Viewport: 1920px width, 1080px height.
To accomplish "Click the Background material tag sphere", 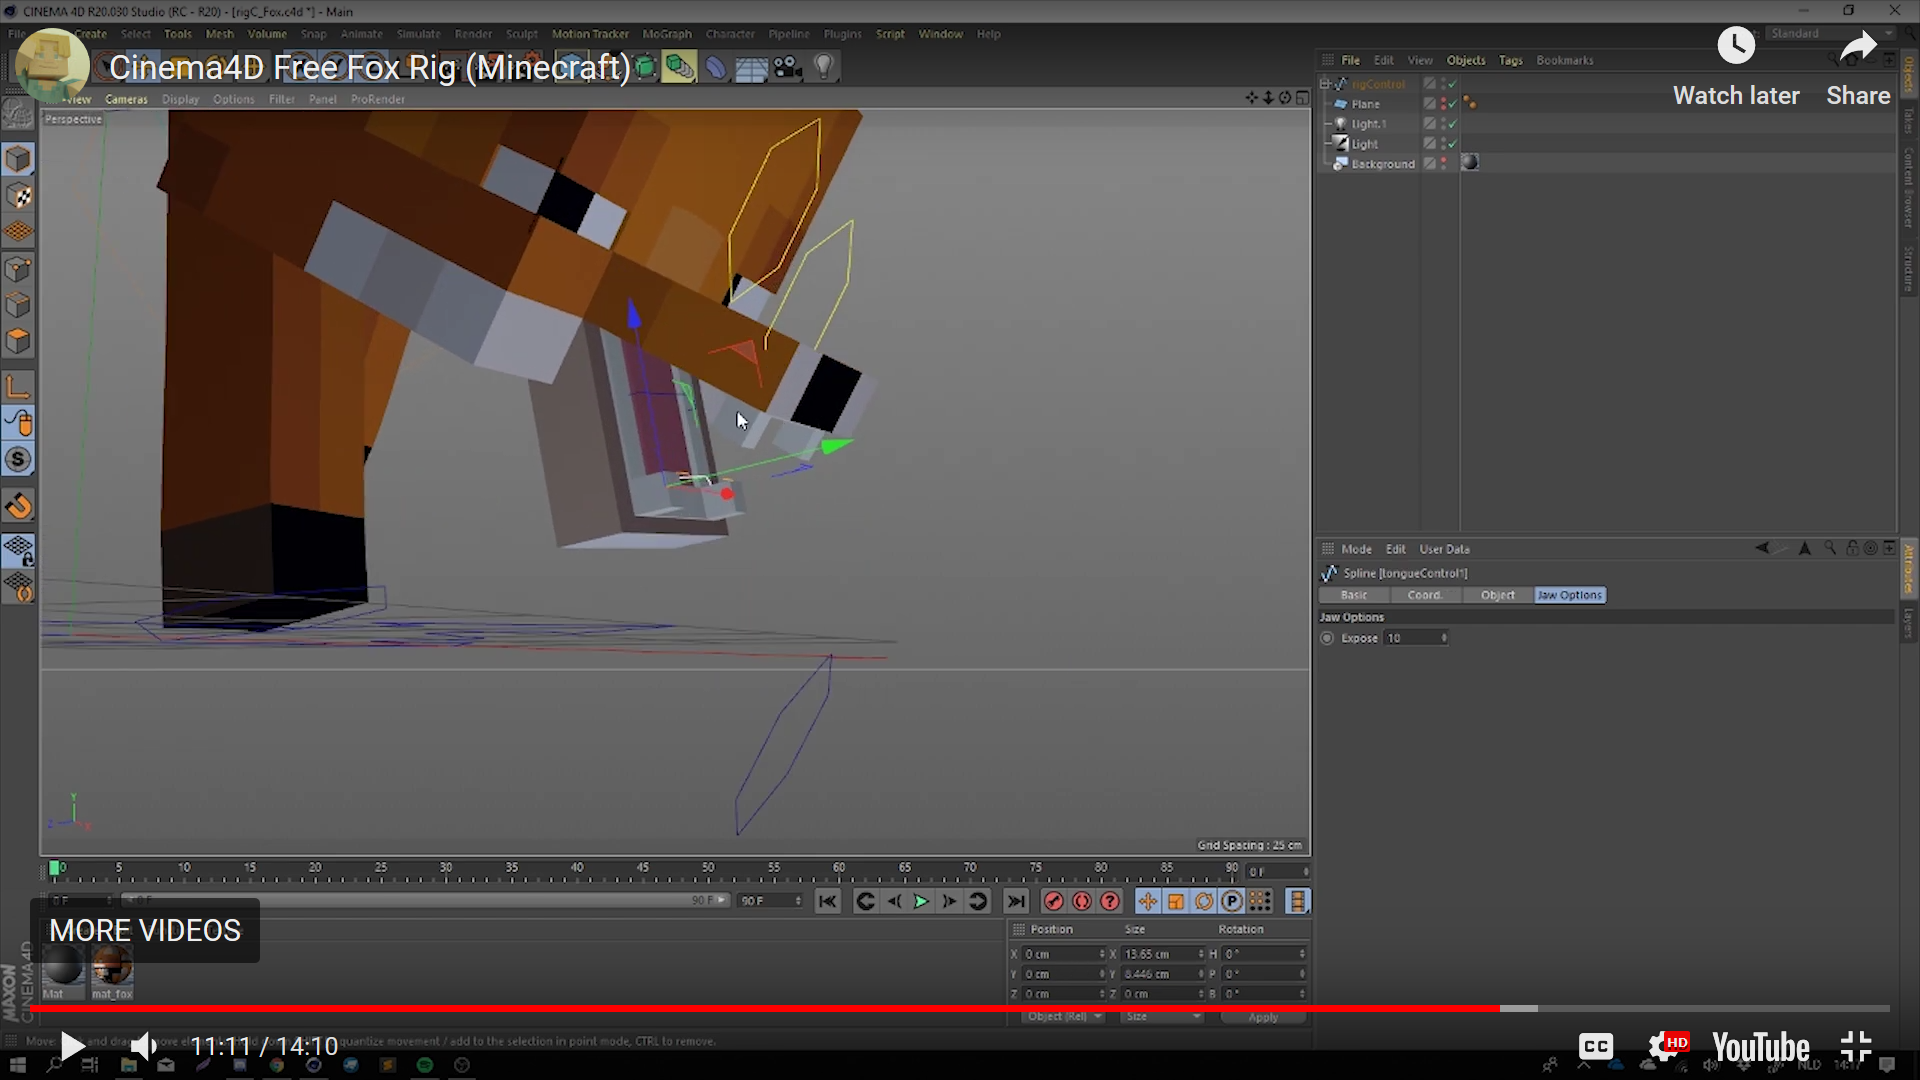I will [1470, 163].
